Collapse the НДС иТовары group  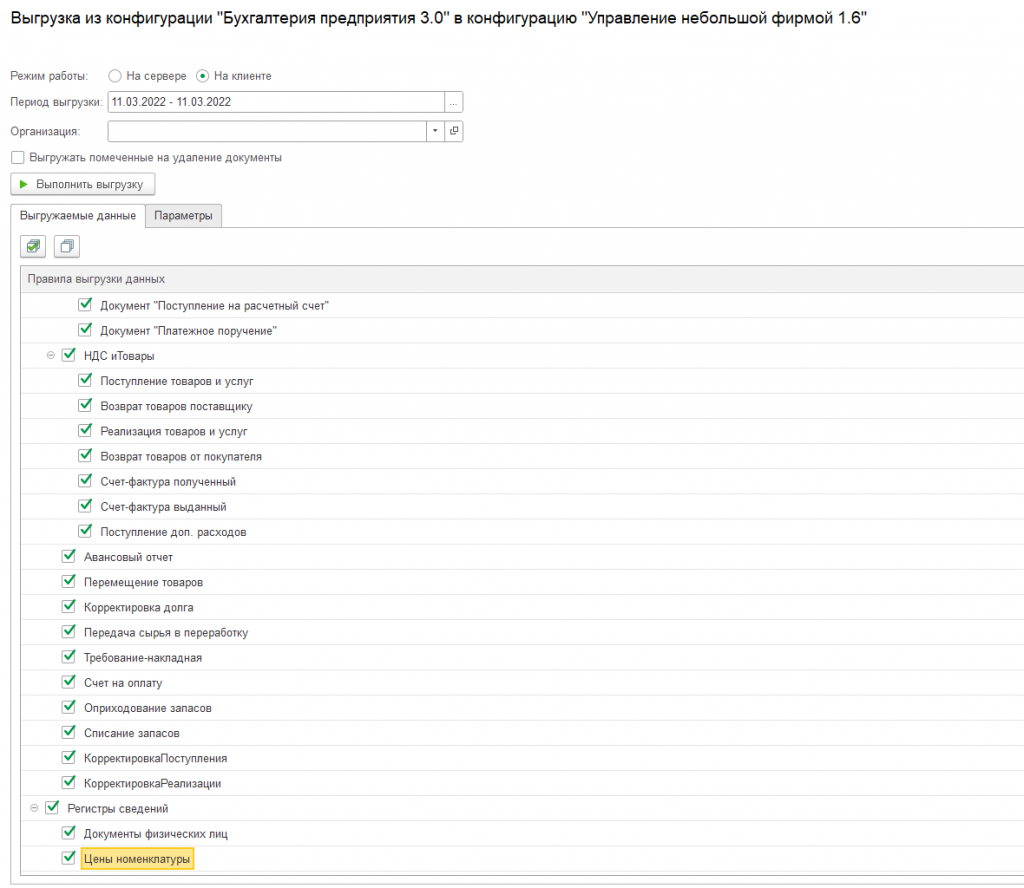click(x=50, y=355)
